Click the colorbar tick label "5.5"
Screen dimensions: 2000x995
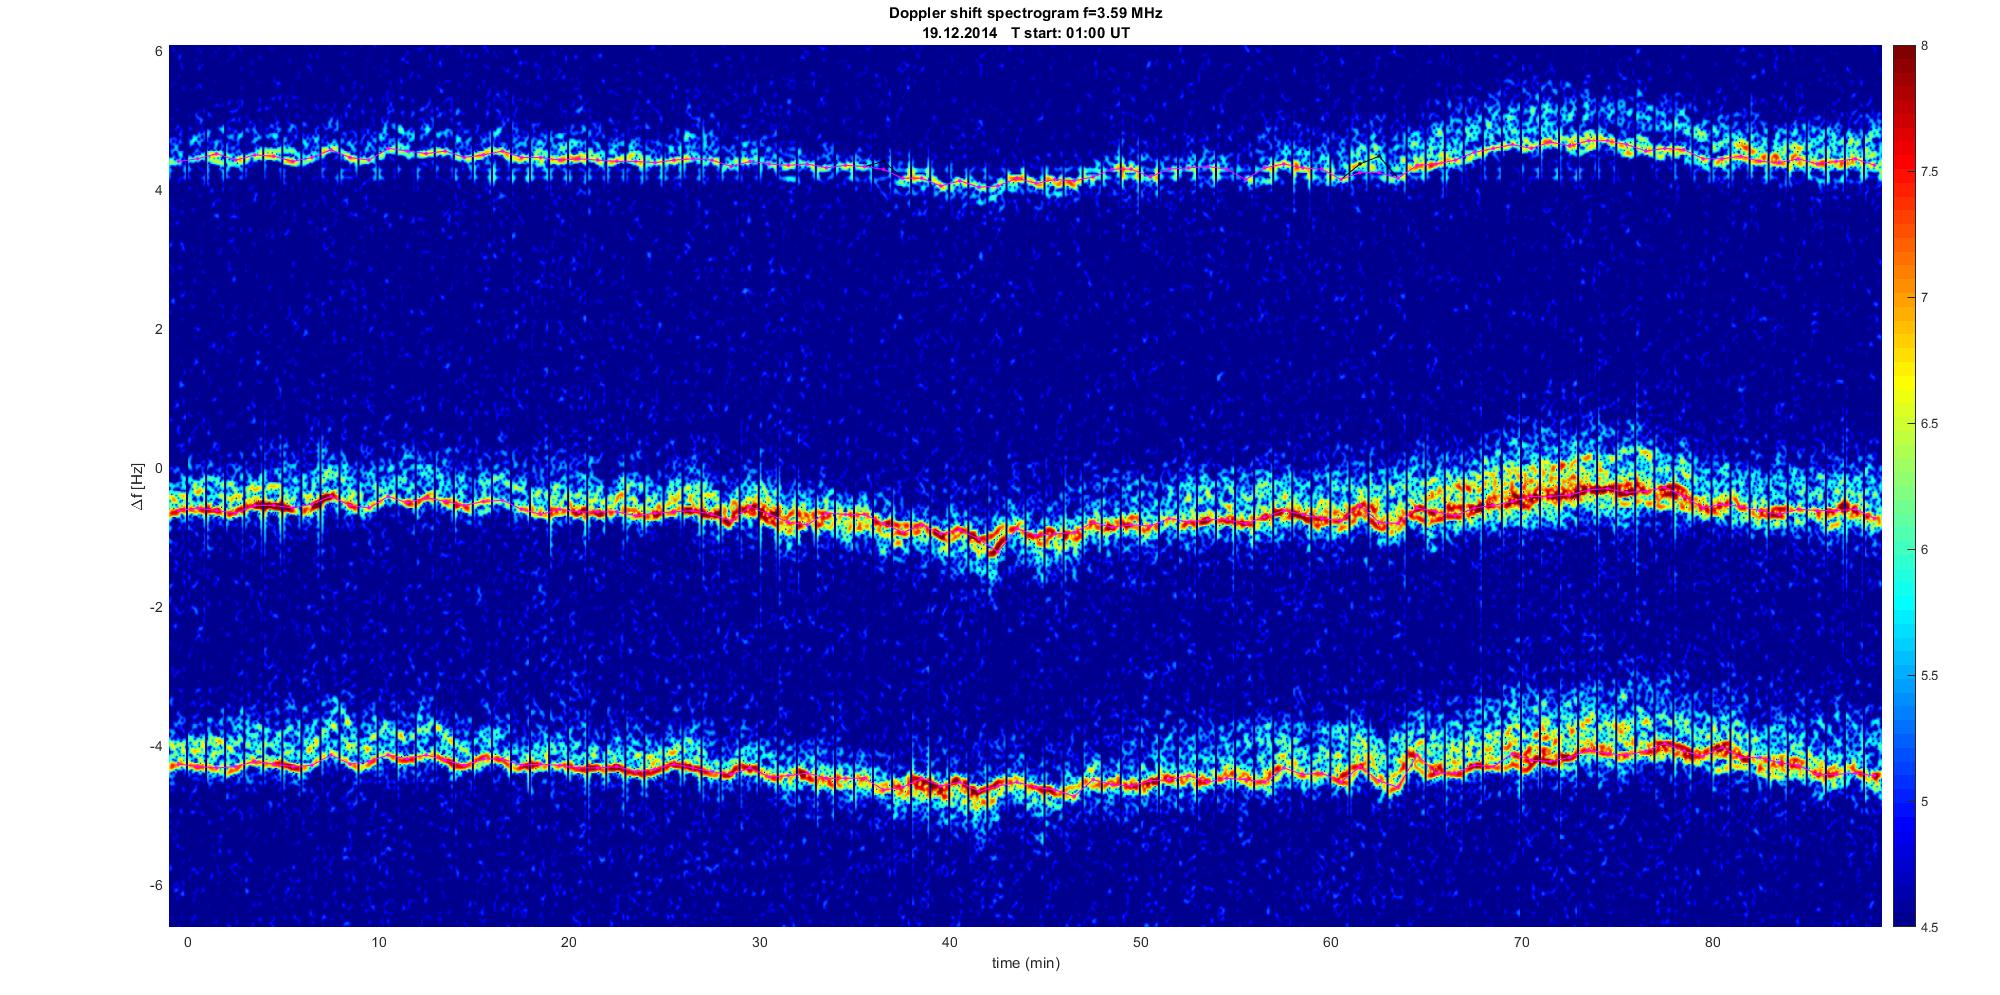click(1929, 676)
